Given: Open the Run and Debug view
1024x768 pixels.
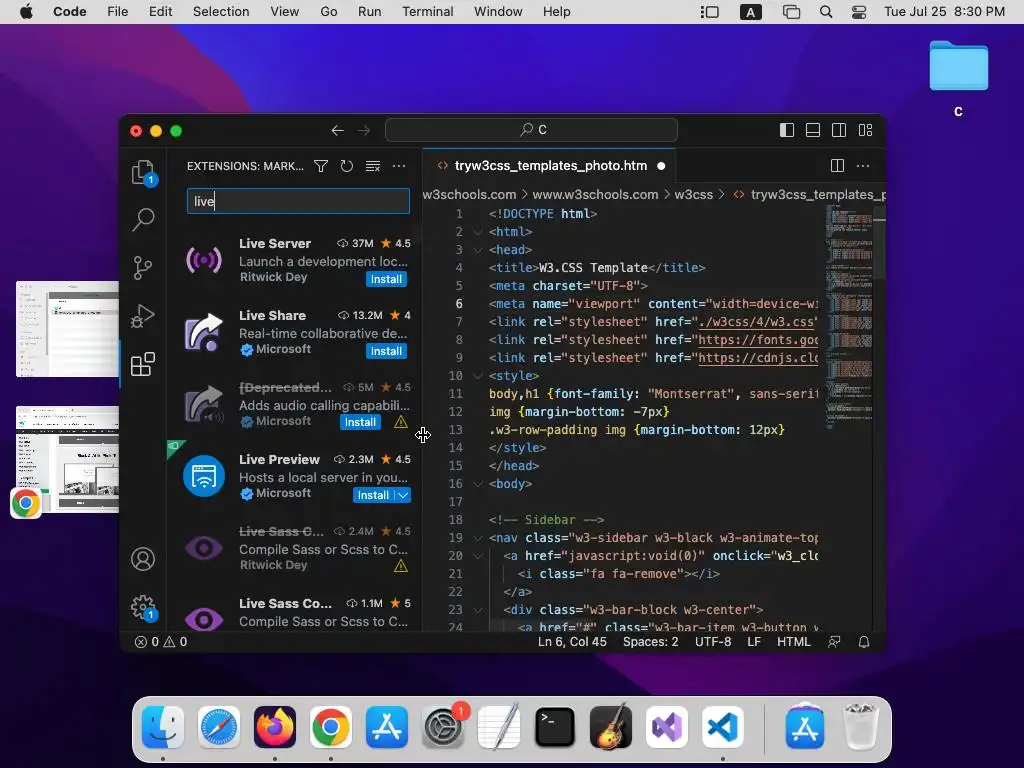Looking at the screenshot, I should click(142, 316).
